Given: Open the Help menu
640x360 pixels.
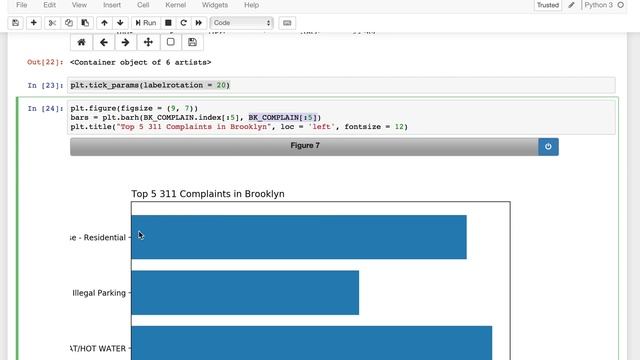Looking at the screenshot, I should click(x=251, y=5).
